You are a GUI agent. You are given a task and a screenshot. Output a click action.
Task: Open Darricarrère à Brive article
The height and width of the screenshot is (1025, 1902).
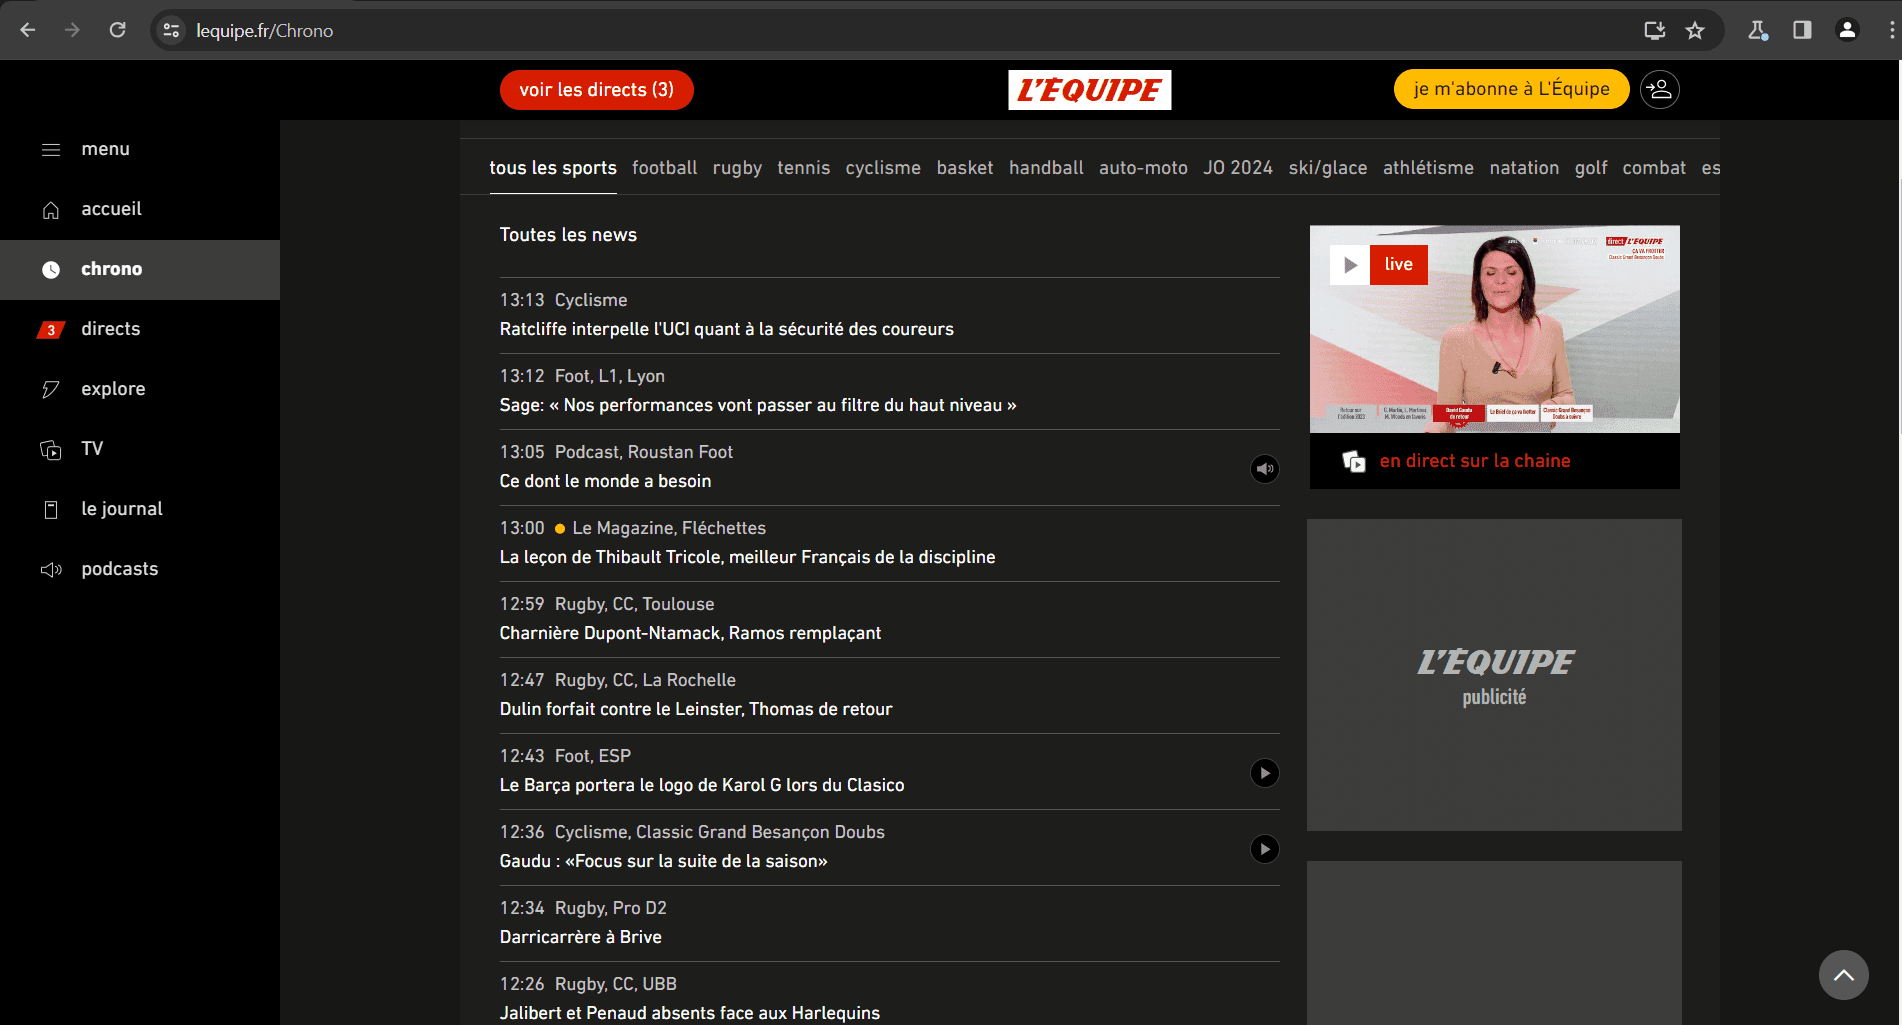pos(581,937)
